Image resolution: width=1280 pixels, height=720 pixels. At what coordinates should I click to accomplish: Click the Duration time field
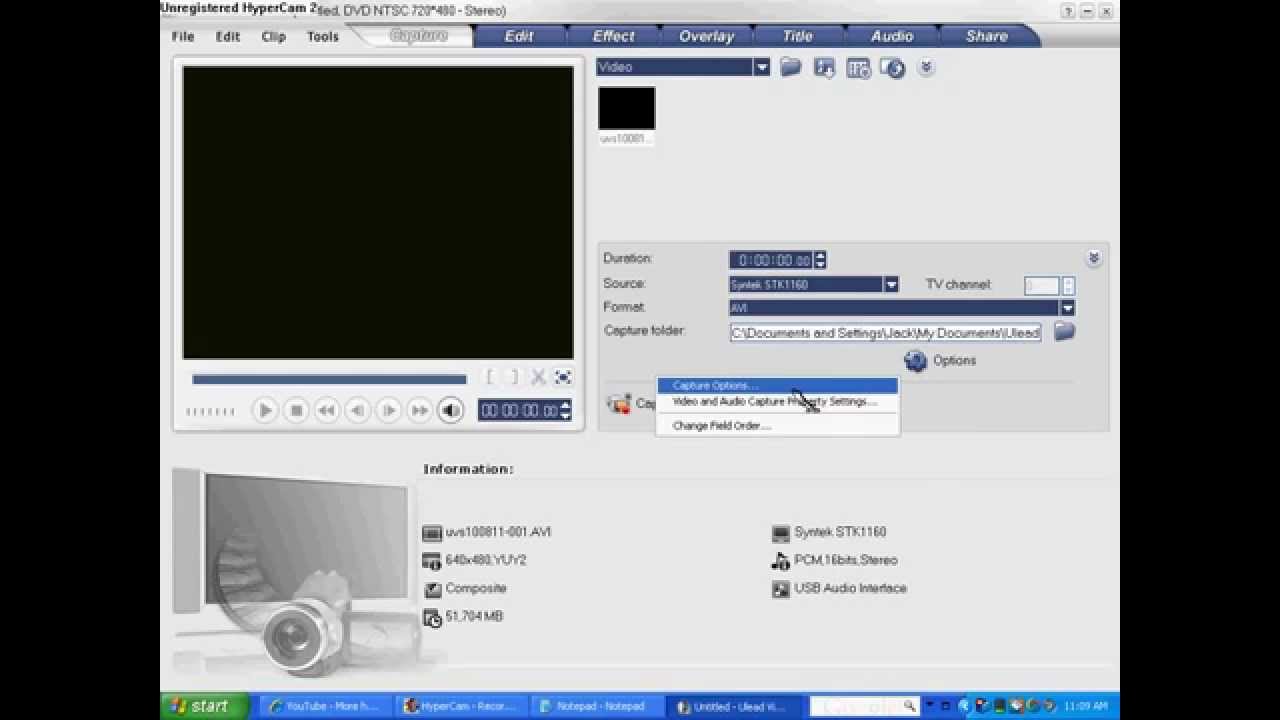pyautogui.click(x=771, y=260)
